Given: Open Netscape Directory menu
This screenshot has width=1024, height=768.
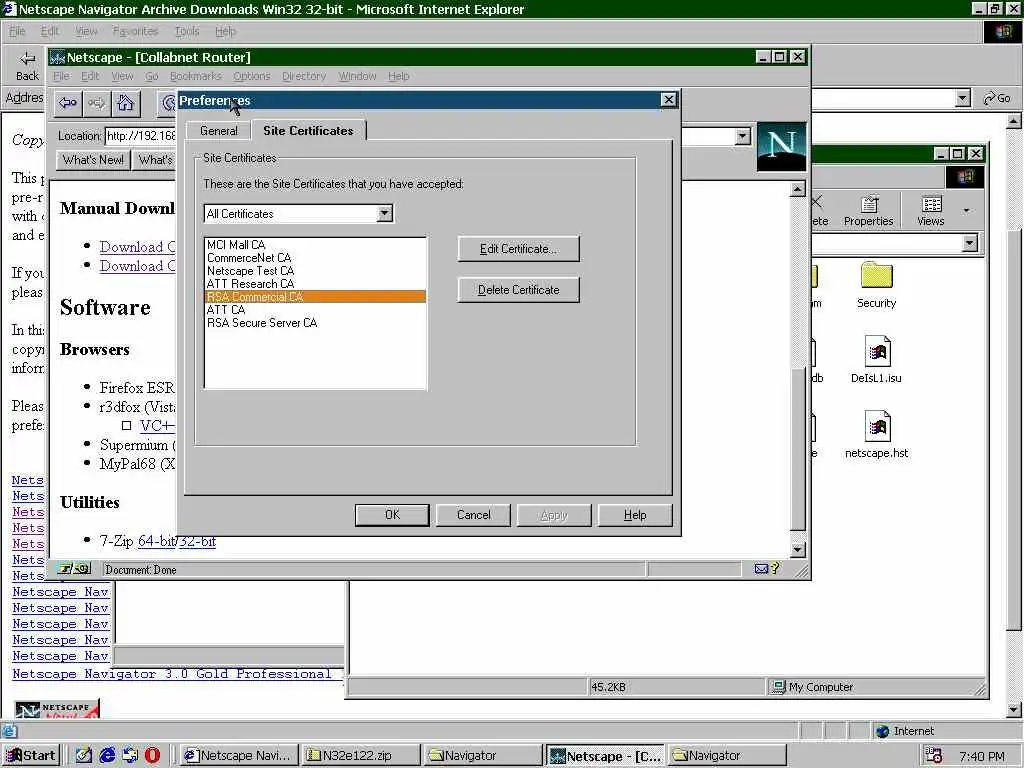Looking at the screenshot, I should click(x=304, y=76).
